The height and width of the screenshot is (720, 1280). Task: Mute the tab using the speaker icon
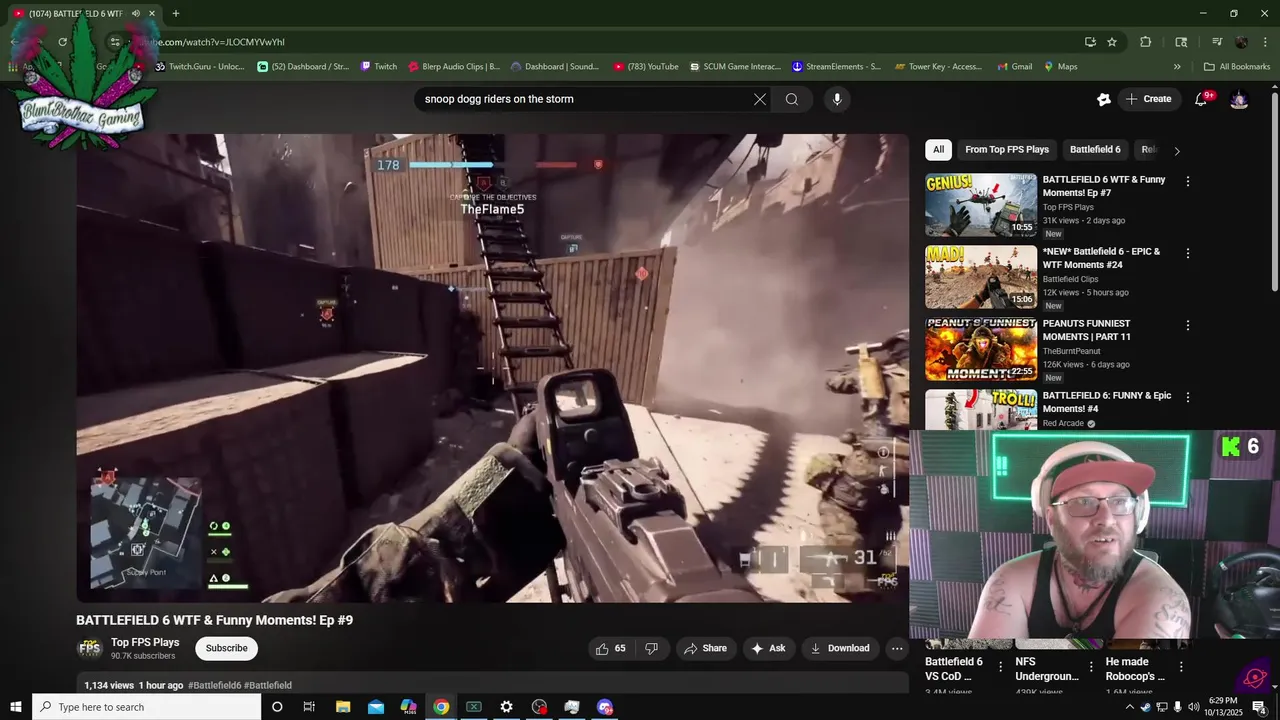pos(136,13)
